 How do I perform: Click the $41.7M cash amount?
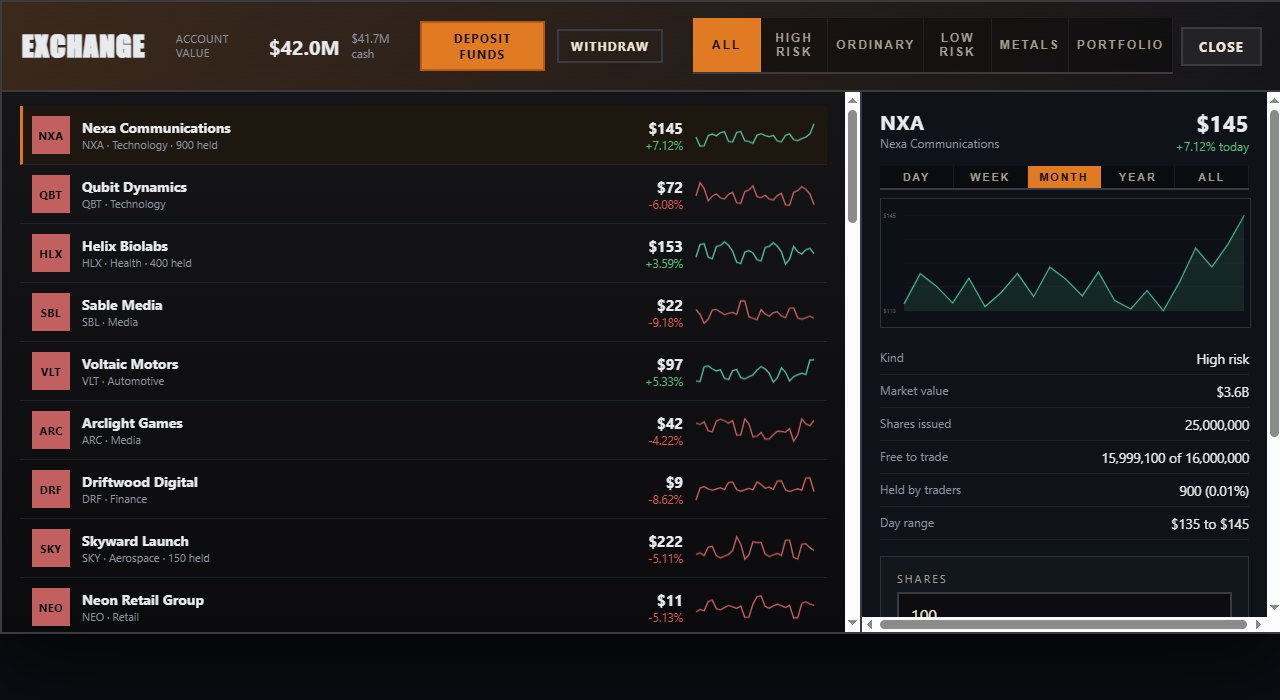pos(370,39)
